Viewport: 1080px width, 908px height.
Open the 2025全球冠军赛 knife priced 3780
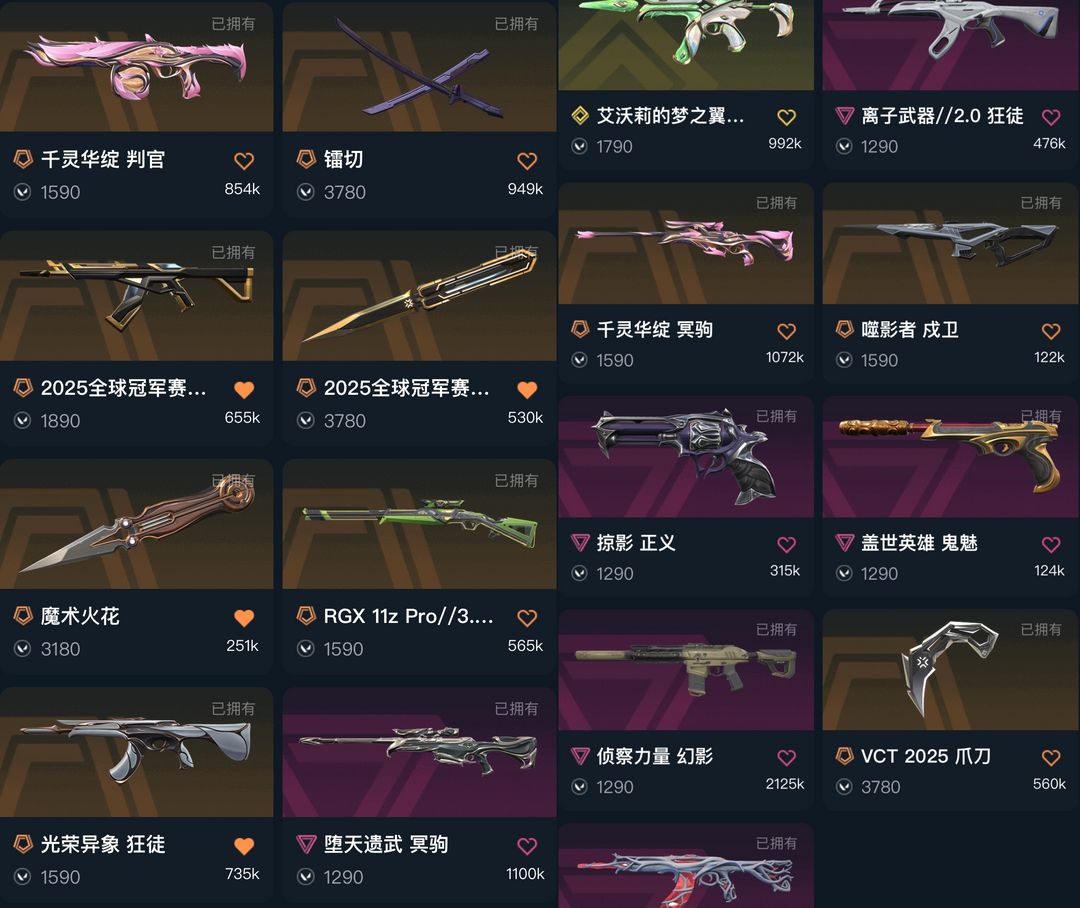(419, 296)
